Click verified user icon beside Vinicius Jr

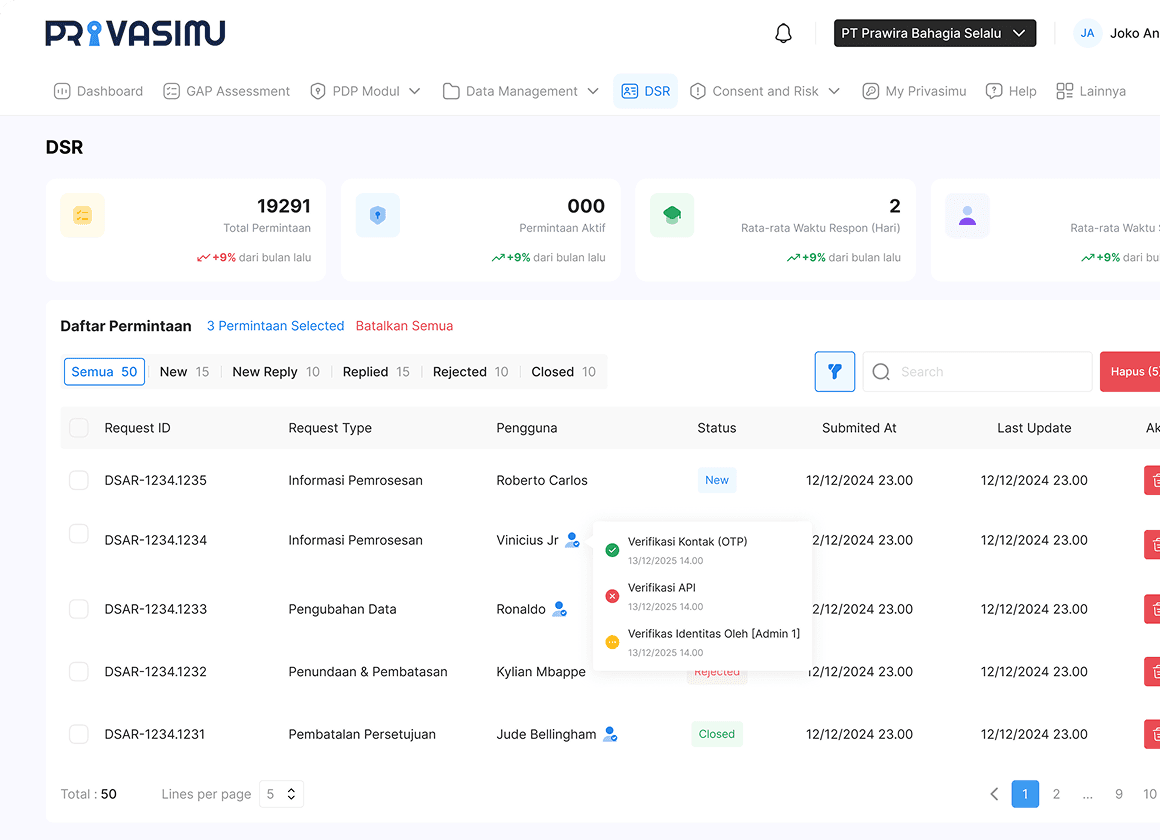[x=572, y=540]
